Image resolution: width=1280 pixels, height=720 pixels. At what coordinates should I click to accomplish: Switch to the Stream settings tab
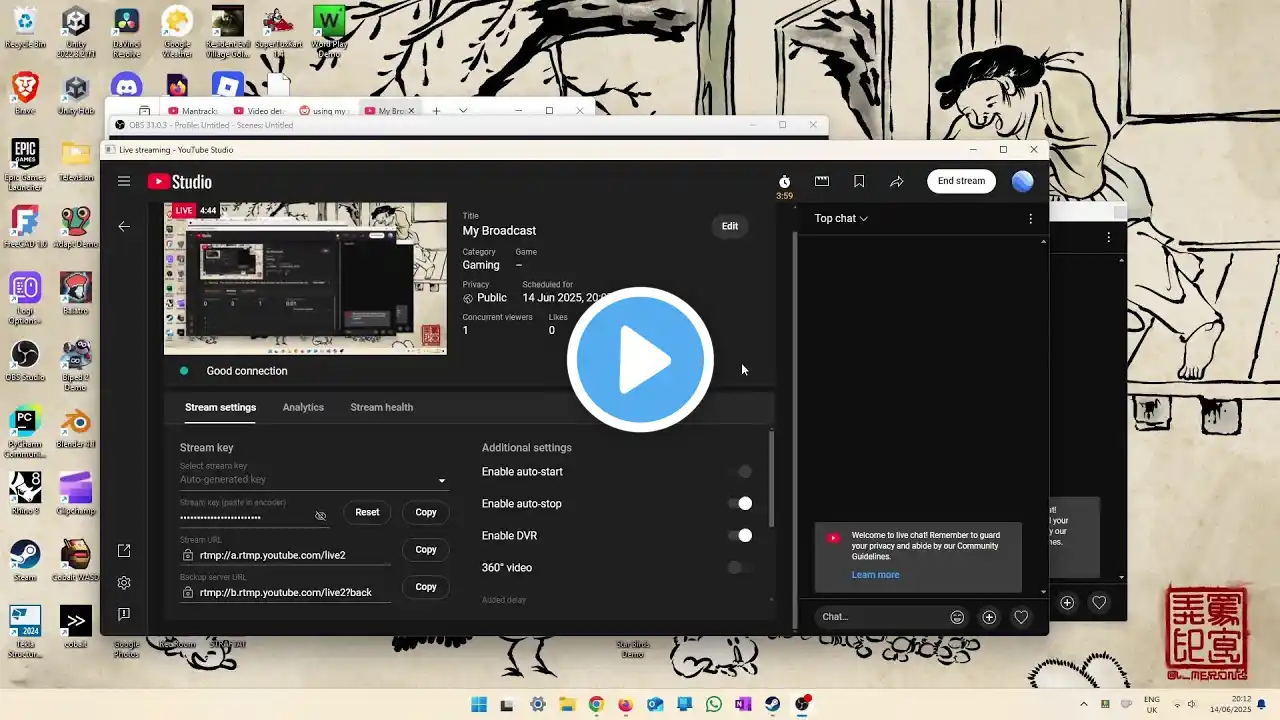(x=220, y=407)
